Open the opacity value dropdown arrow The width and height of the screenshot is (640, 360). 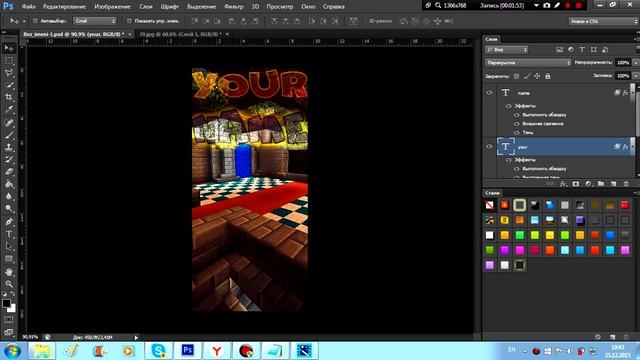pos(635,62)
